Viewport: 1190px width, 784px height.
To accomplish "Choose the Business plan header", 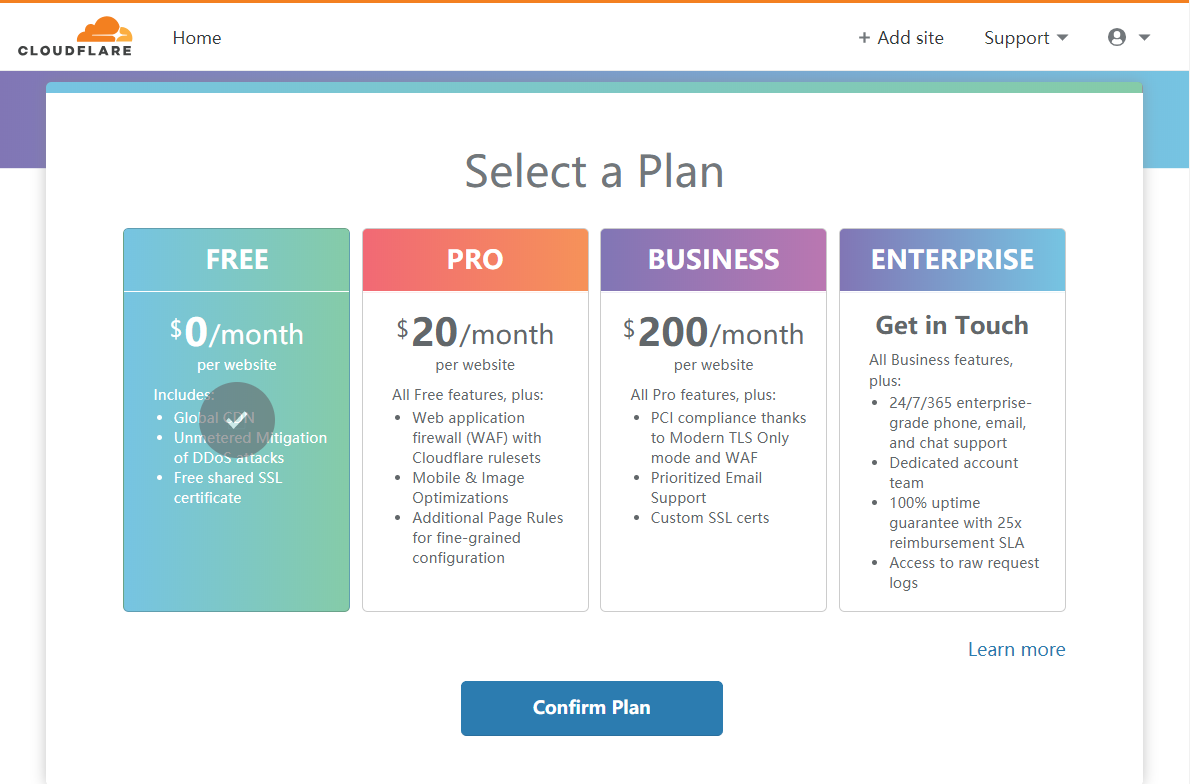I will tap(713, 260).
